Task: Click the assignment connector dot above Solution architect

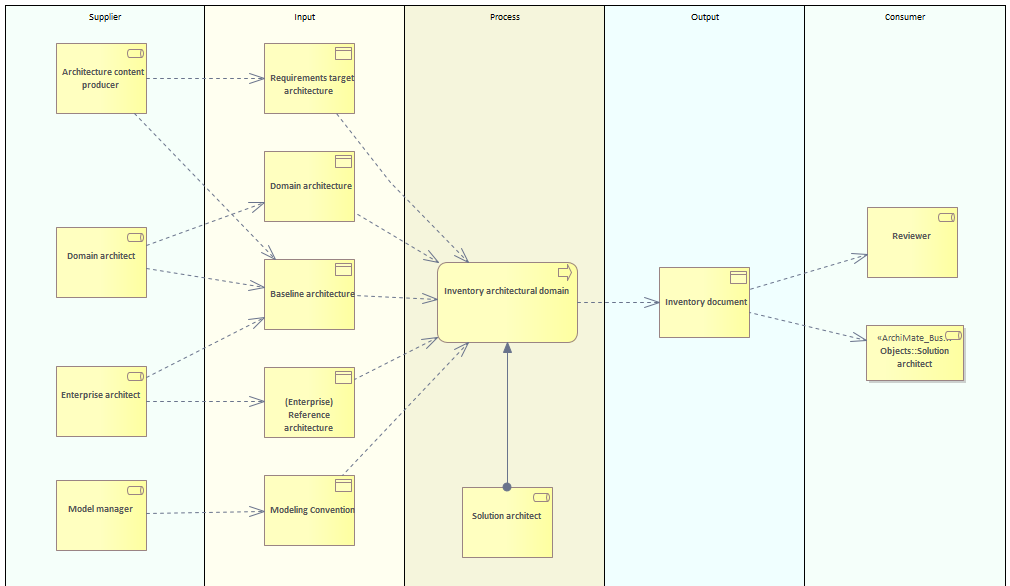Action: (x=507, y=487)
